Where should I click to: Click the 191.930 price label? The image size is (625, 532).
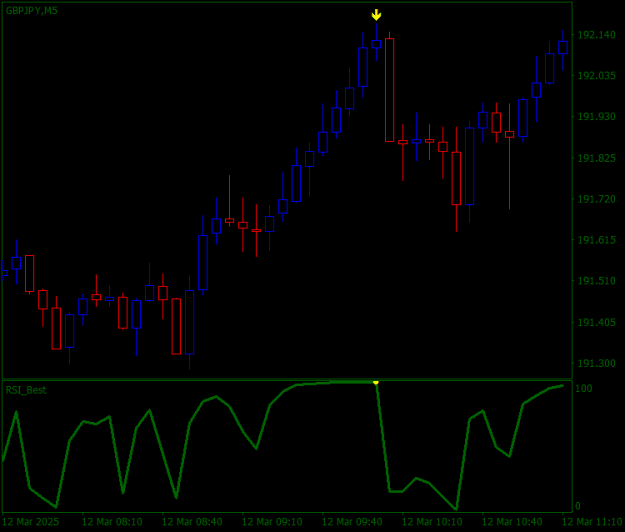(596, 117)
